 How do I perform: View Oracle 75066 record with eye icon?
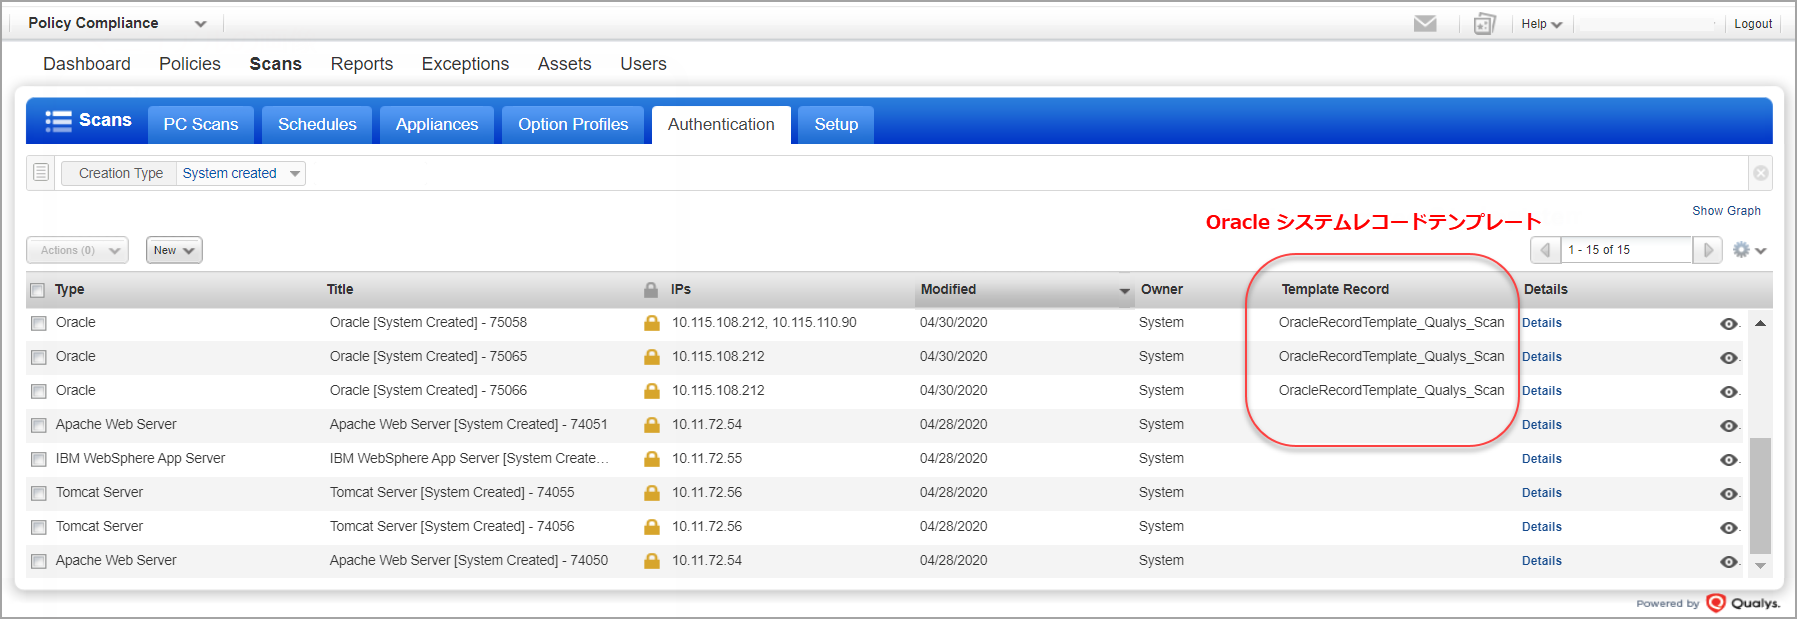click(1728, 392)
